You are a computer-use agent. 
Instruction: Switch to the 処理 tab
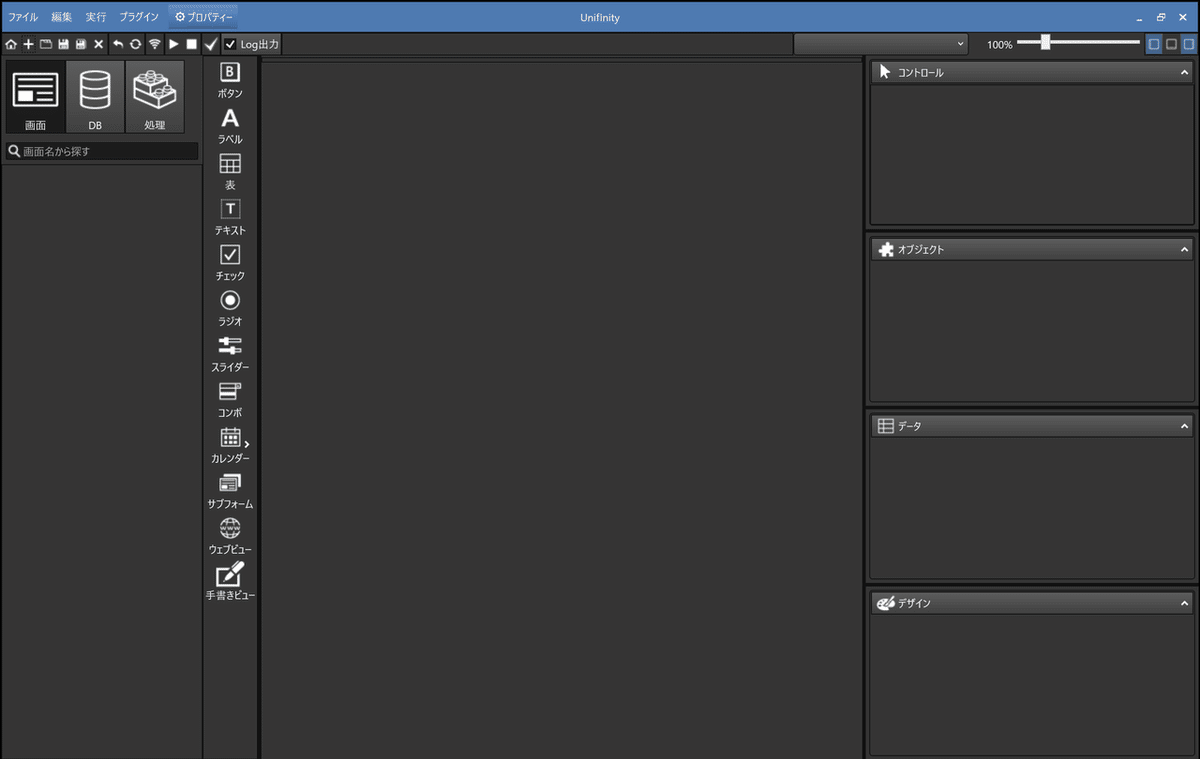tap(155, 97)
